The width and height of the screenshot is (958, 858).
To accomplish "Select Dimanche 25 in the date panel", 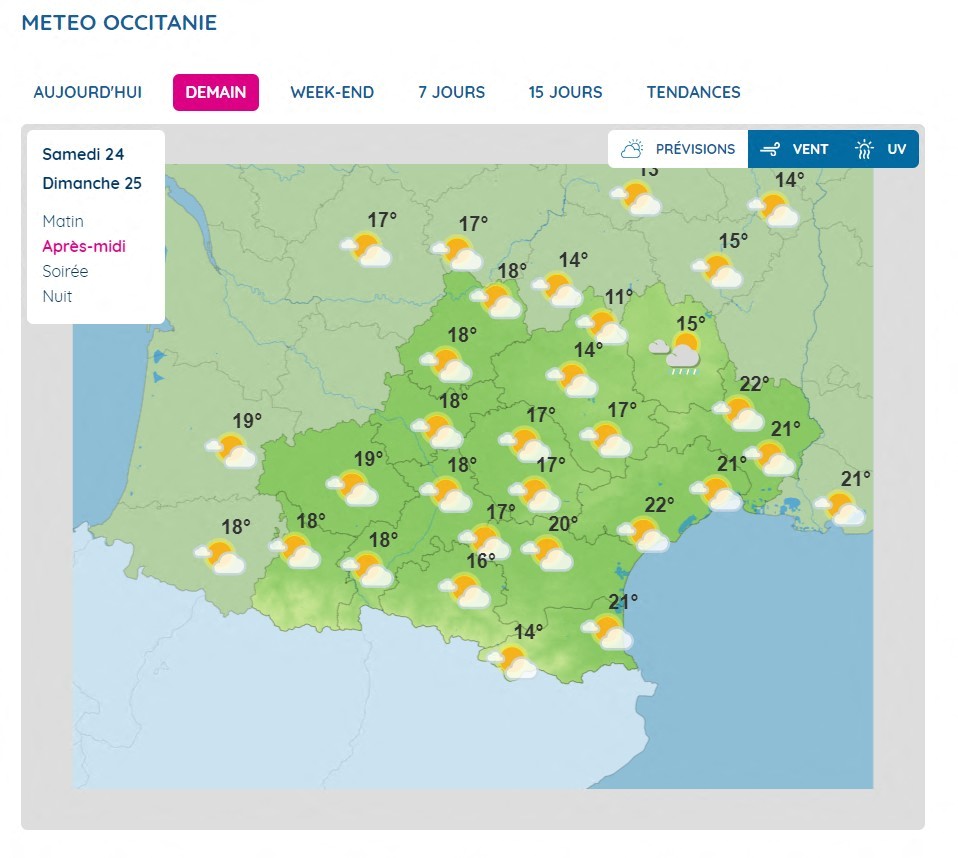I will click(x=92, y=183).
